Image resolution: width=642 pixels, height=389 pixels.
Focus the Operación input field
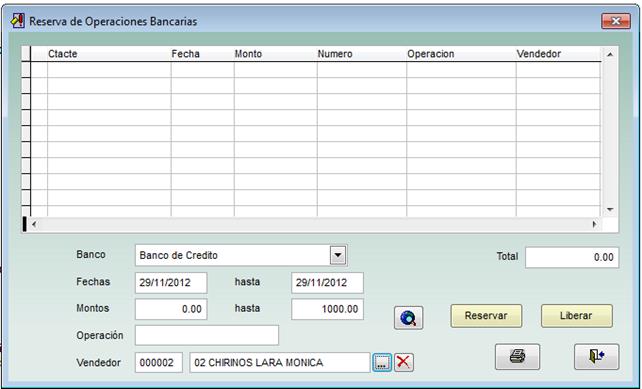click(207, 335)
